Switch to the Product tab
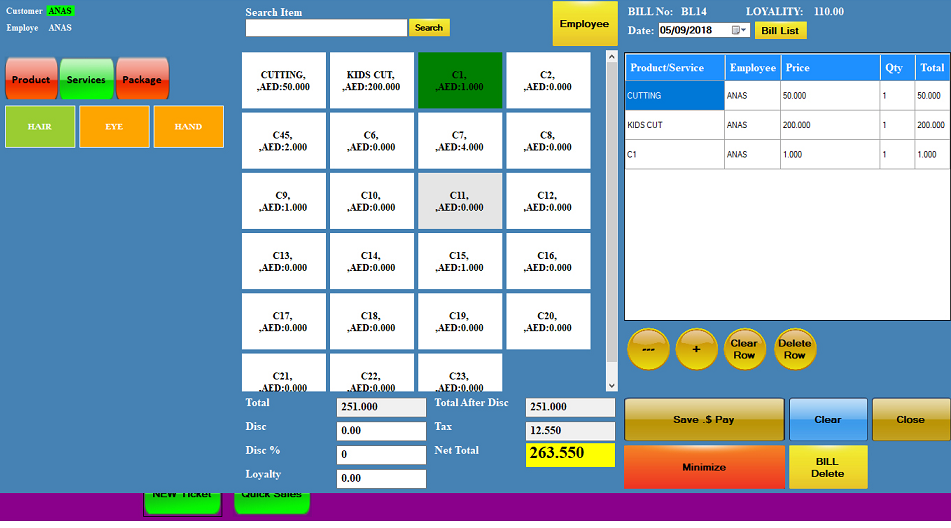 (x=31, y=79)
